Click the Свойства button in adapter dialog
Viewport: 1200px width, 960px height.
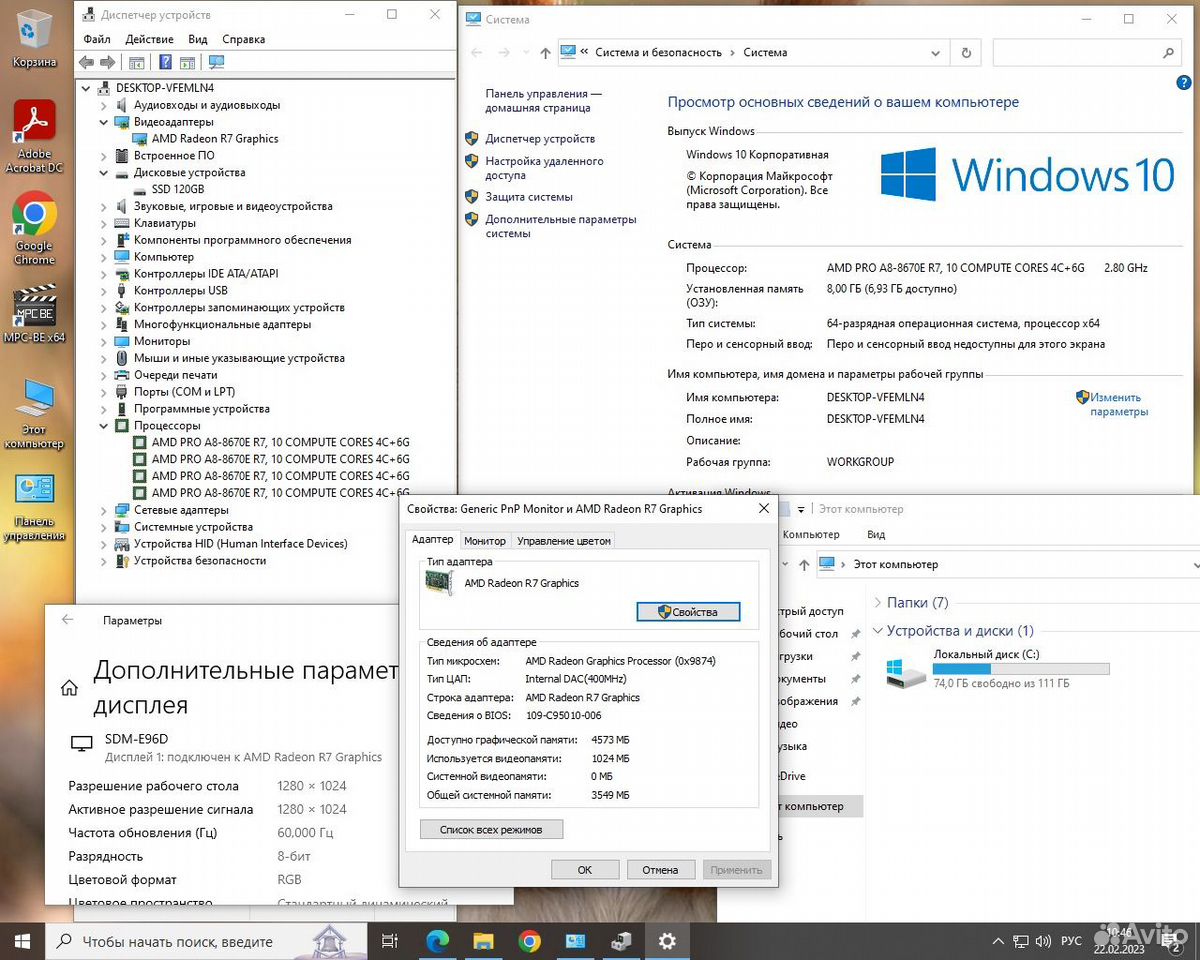click(688, 612)
